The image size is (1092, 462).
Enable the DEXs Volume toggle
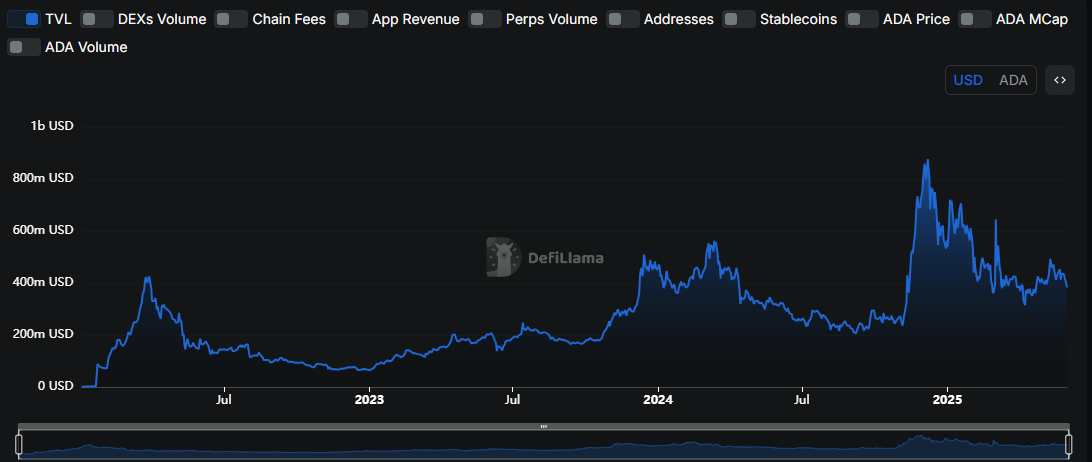click(x=97, y=20)
